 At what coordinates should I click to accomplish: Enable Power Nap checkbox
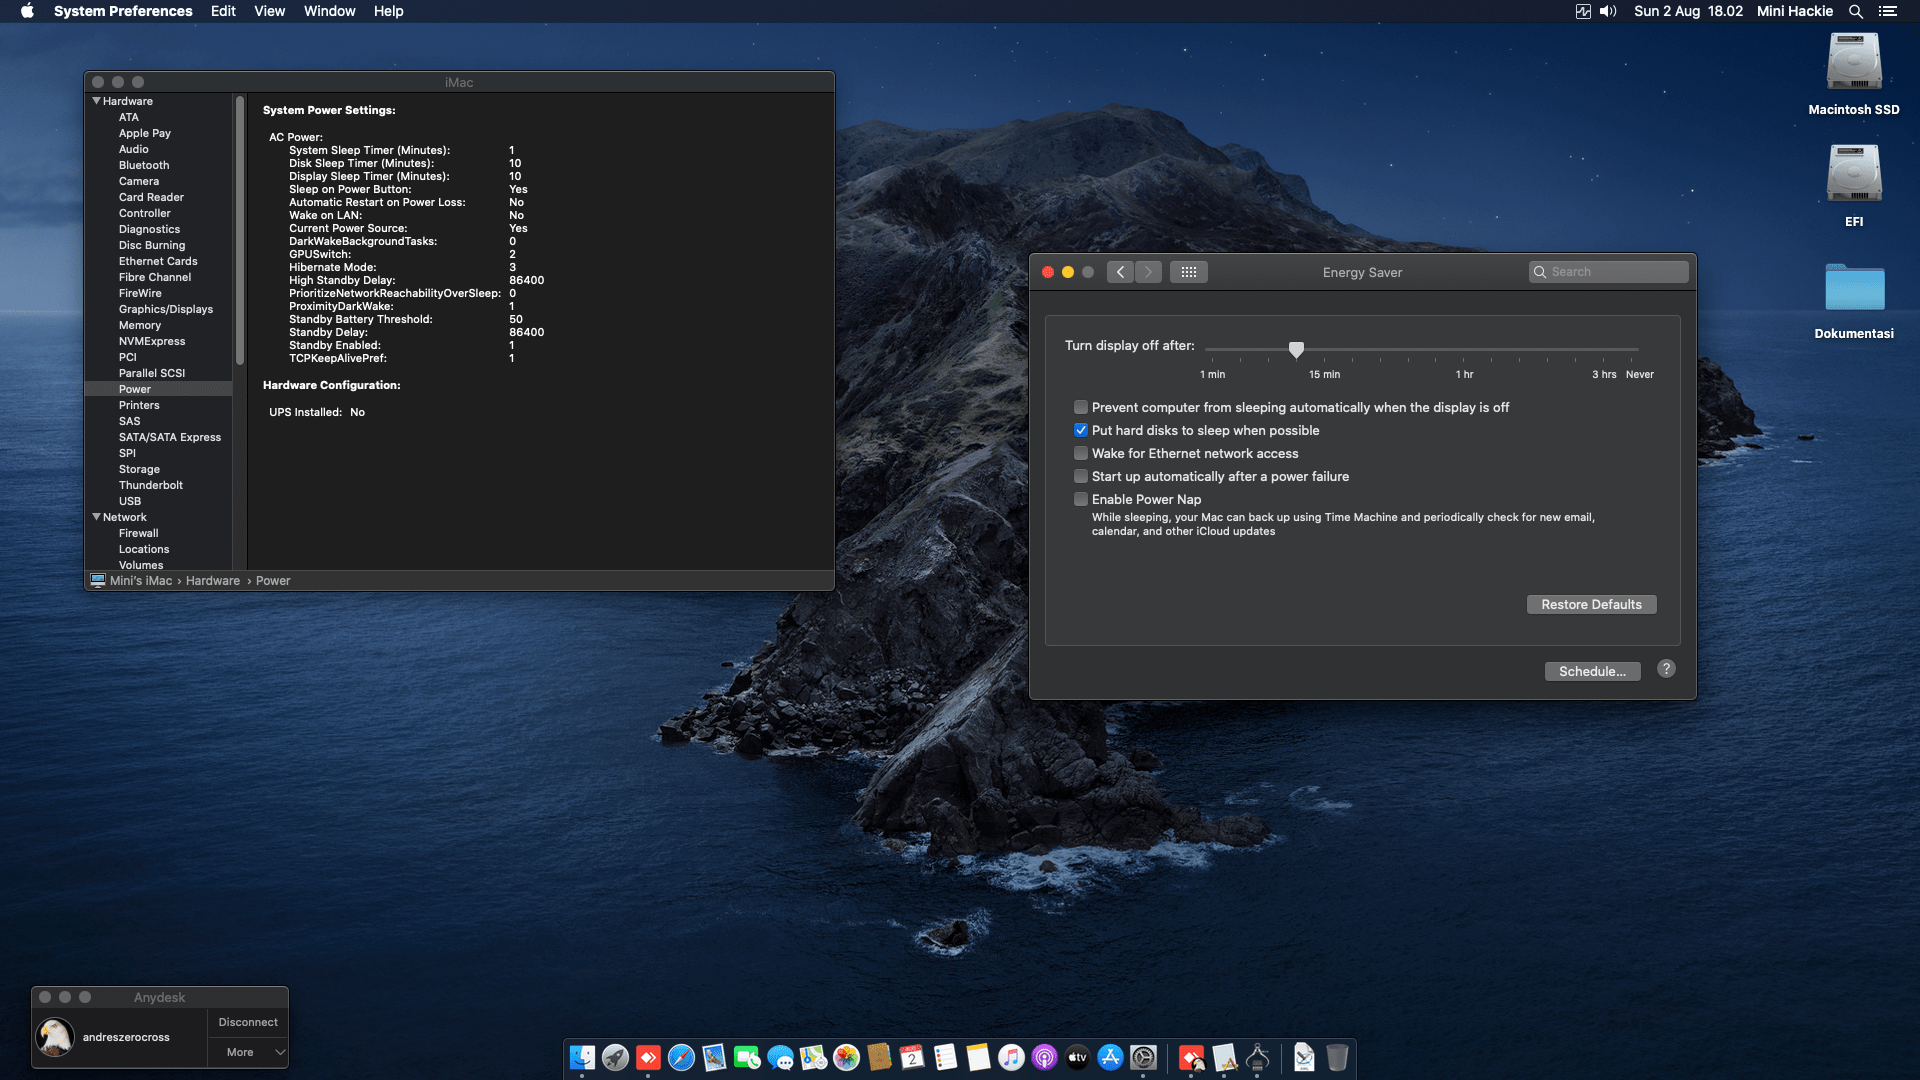point(1081,499)
